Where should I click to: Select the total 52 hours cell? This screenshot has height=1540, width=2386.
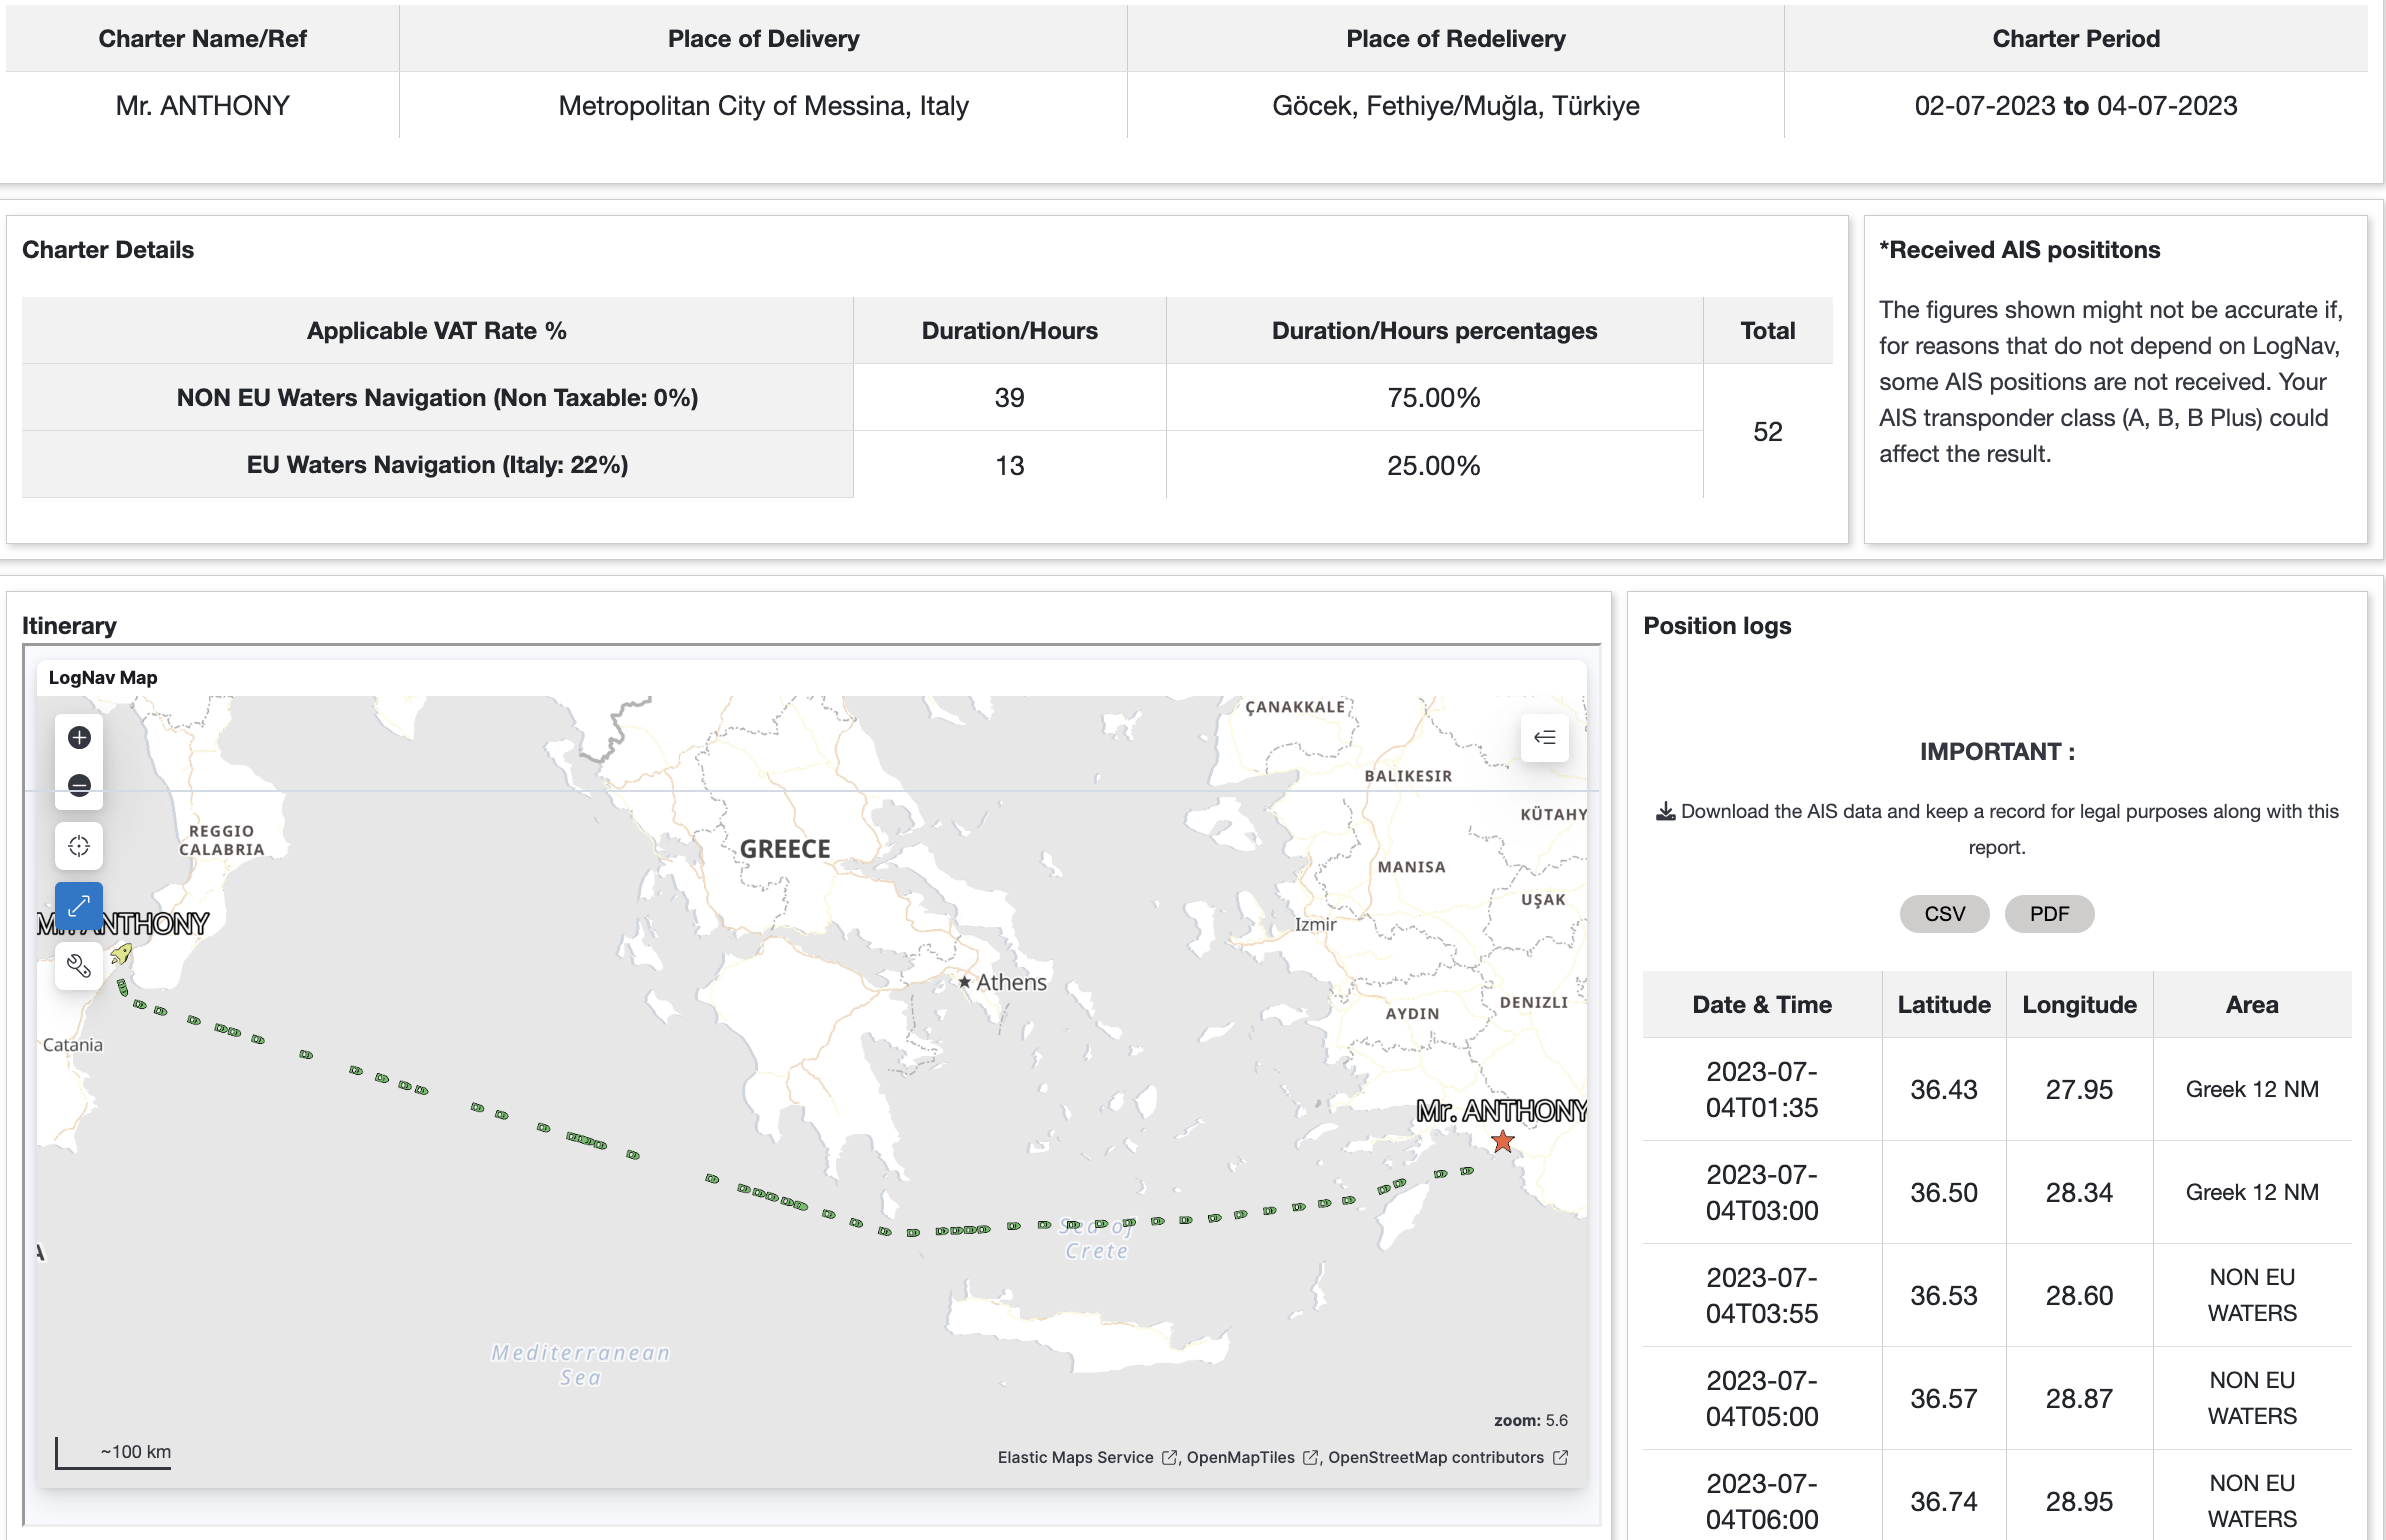pyautogui.click(x=1767, y=432)
